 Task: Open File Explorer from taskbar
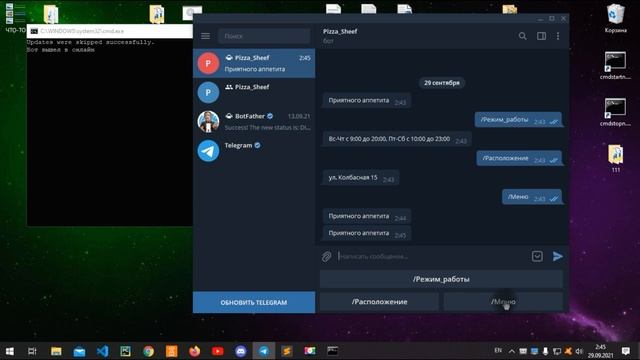pyautogui.click(x=56, y=351)
